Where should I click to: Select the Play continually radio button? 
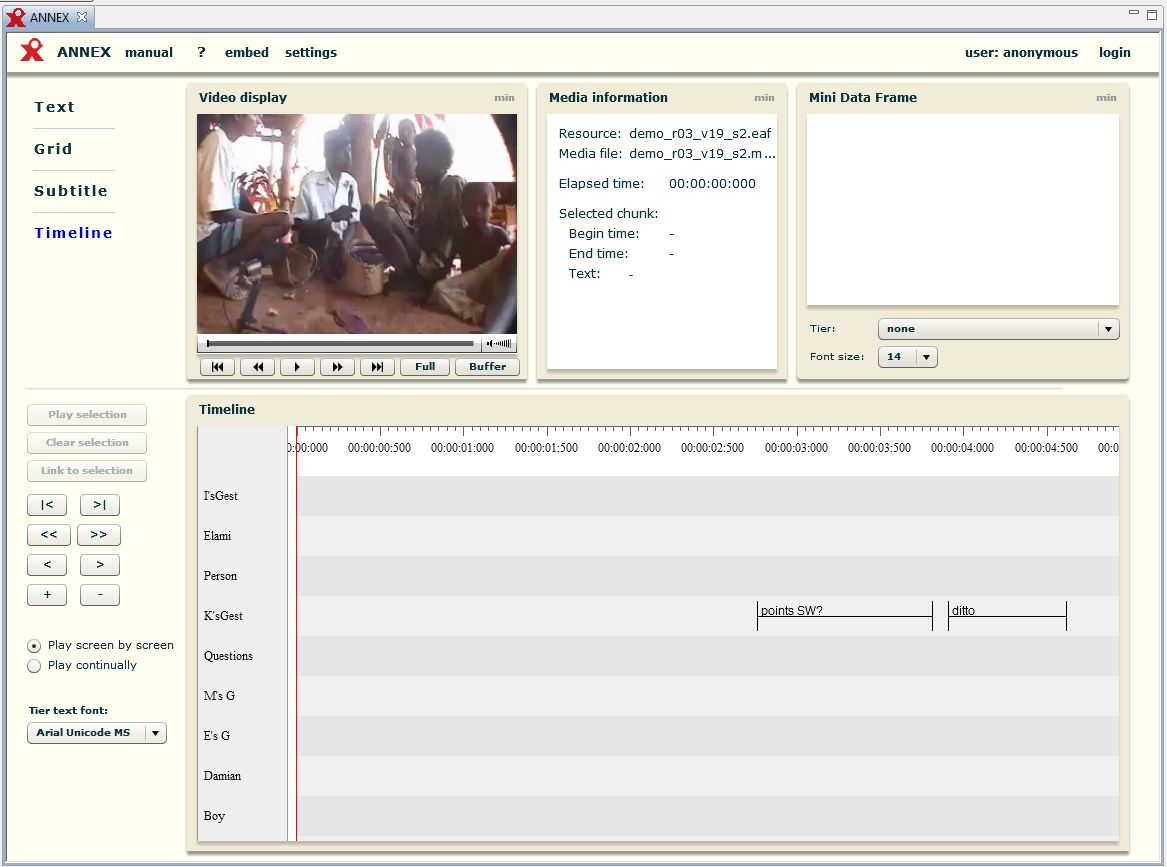click(35, 666)
